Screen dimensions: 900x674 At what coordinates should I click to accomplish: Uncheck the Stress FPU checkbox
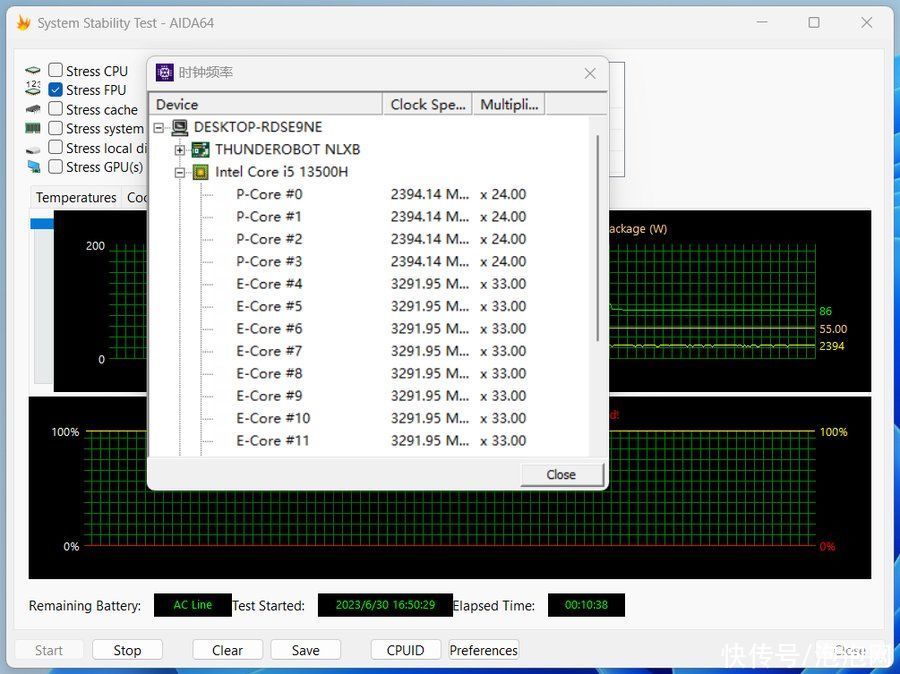coord(55,90)
